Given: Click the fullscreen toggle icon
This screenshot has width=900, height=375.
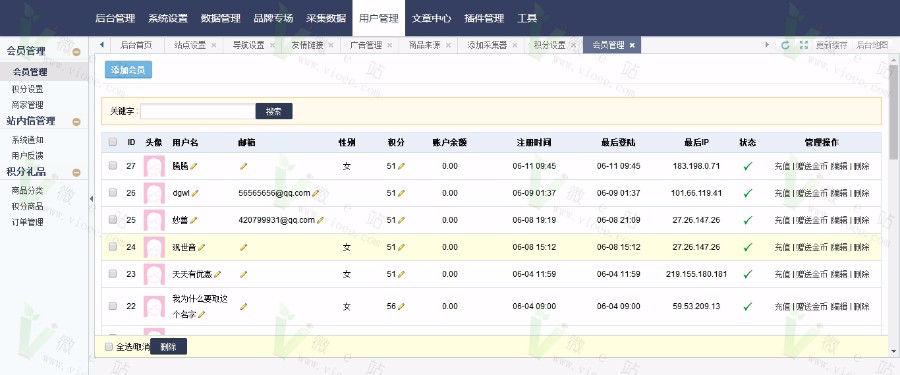Looking at the screenshot, I should pos(804,45).
